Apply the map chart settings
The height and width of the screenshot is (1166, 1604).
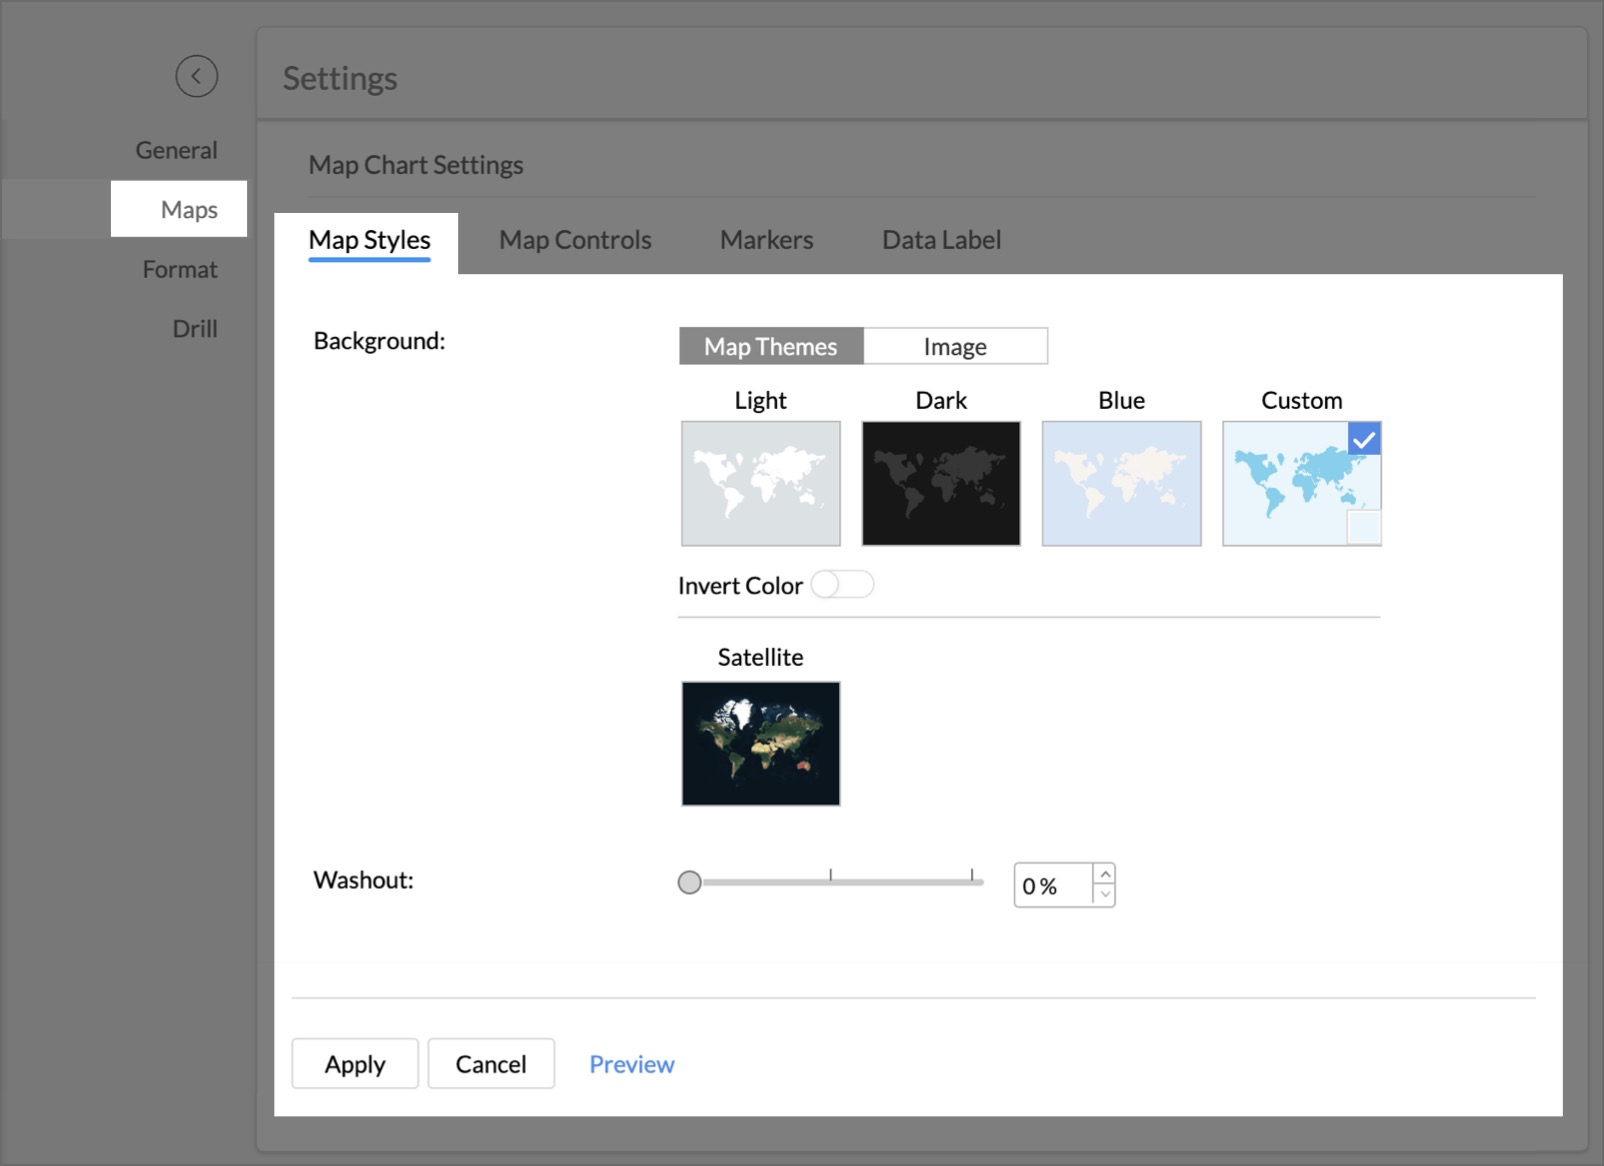tap(355, 1064)
